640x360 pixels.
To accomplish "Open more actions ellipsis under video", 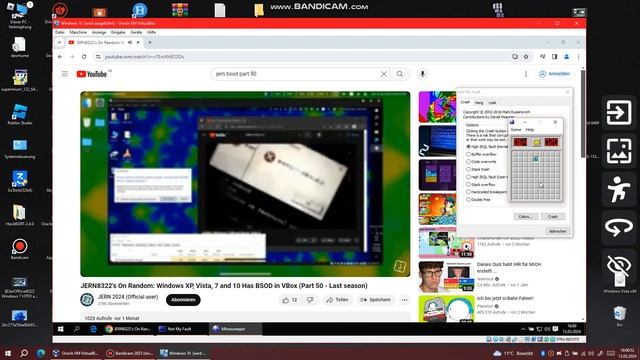I will (404, 300).
